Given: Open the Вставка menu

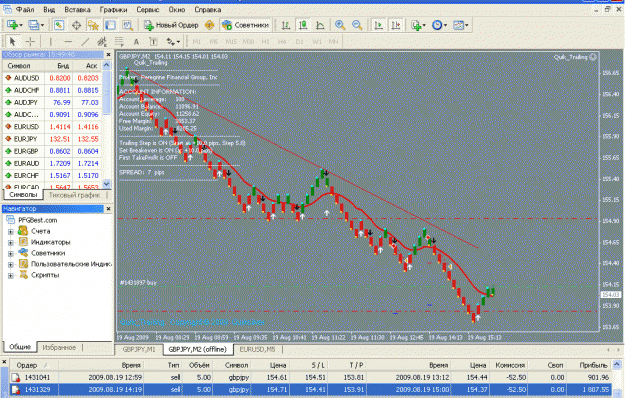Looking at the screenshot, I should 77,10.
